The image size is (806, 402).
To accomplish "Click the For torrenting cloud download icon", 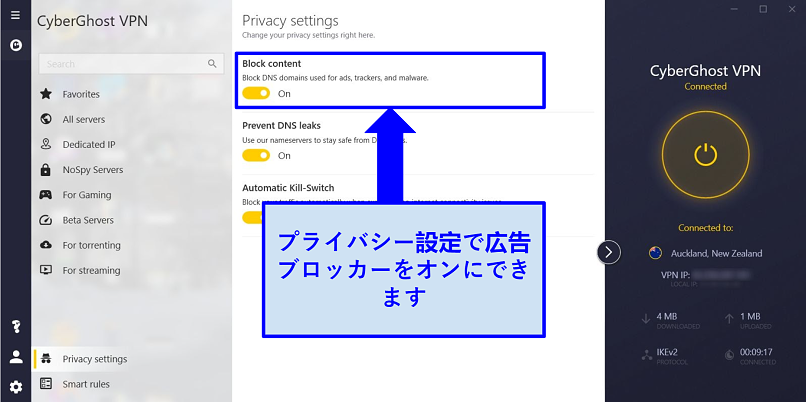I will [x=46, y=245].
